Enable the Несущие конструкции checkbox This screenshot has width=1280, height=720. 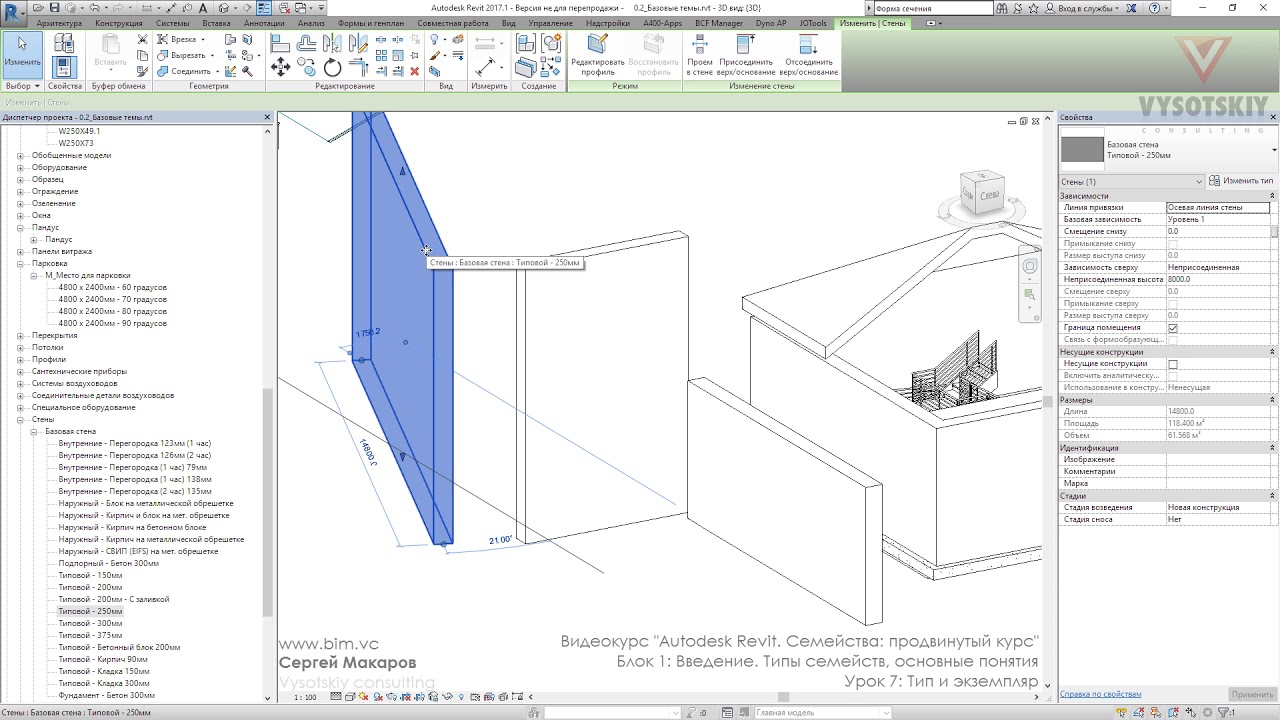coord(1173,364)
